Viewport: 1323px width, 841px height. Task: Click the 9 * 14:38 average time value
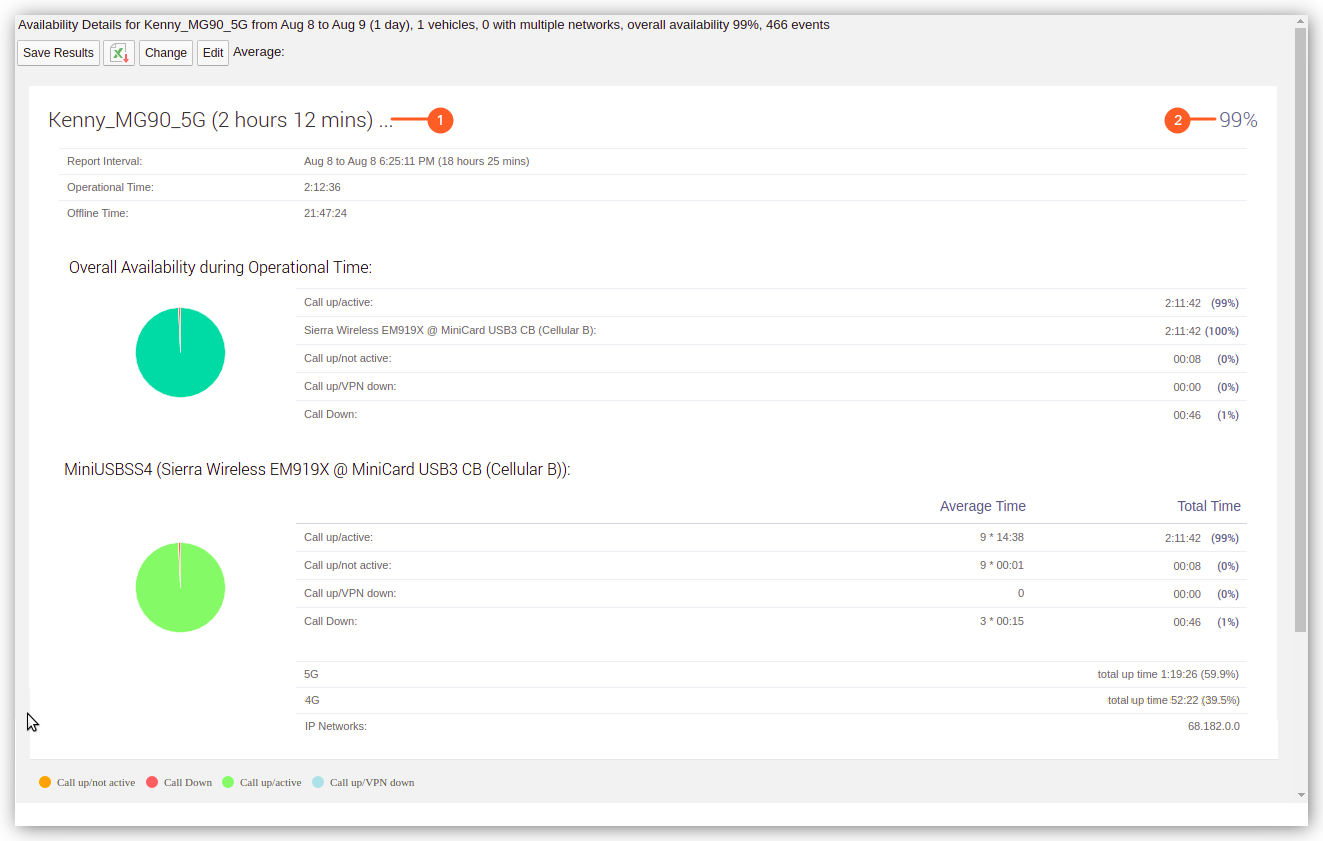(1002, 537)
